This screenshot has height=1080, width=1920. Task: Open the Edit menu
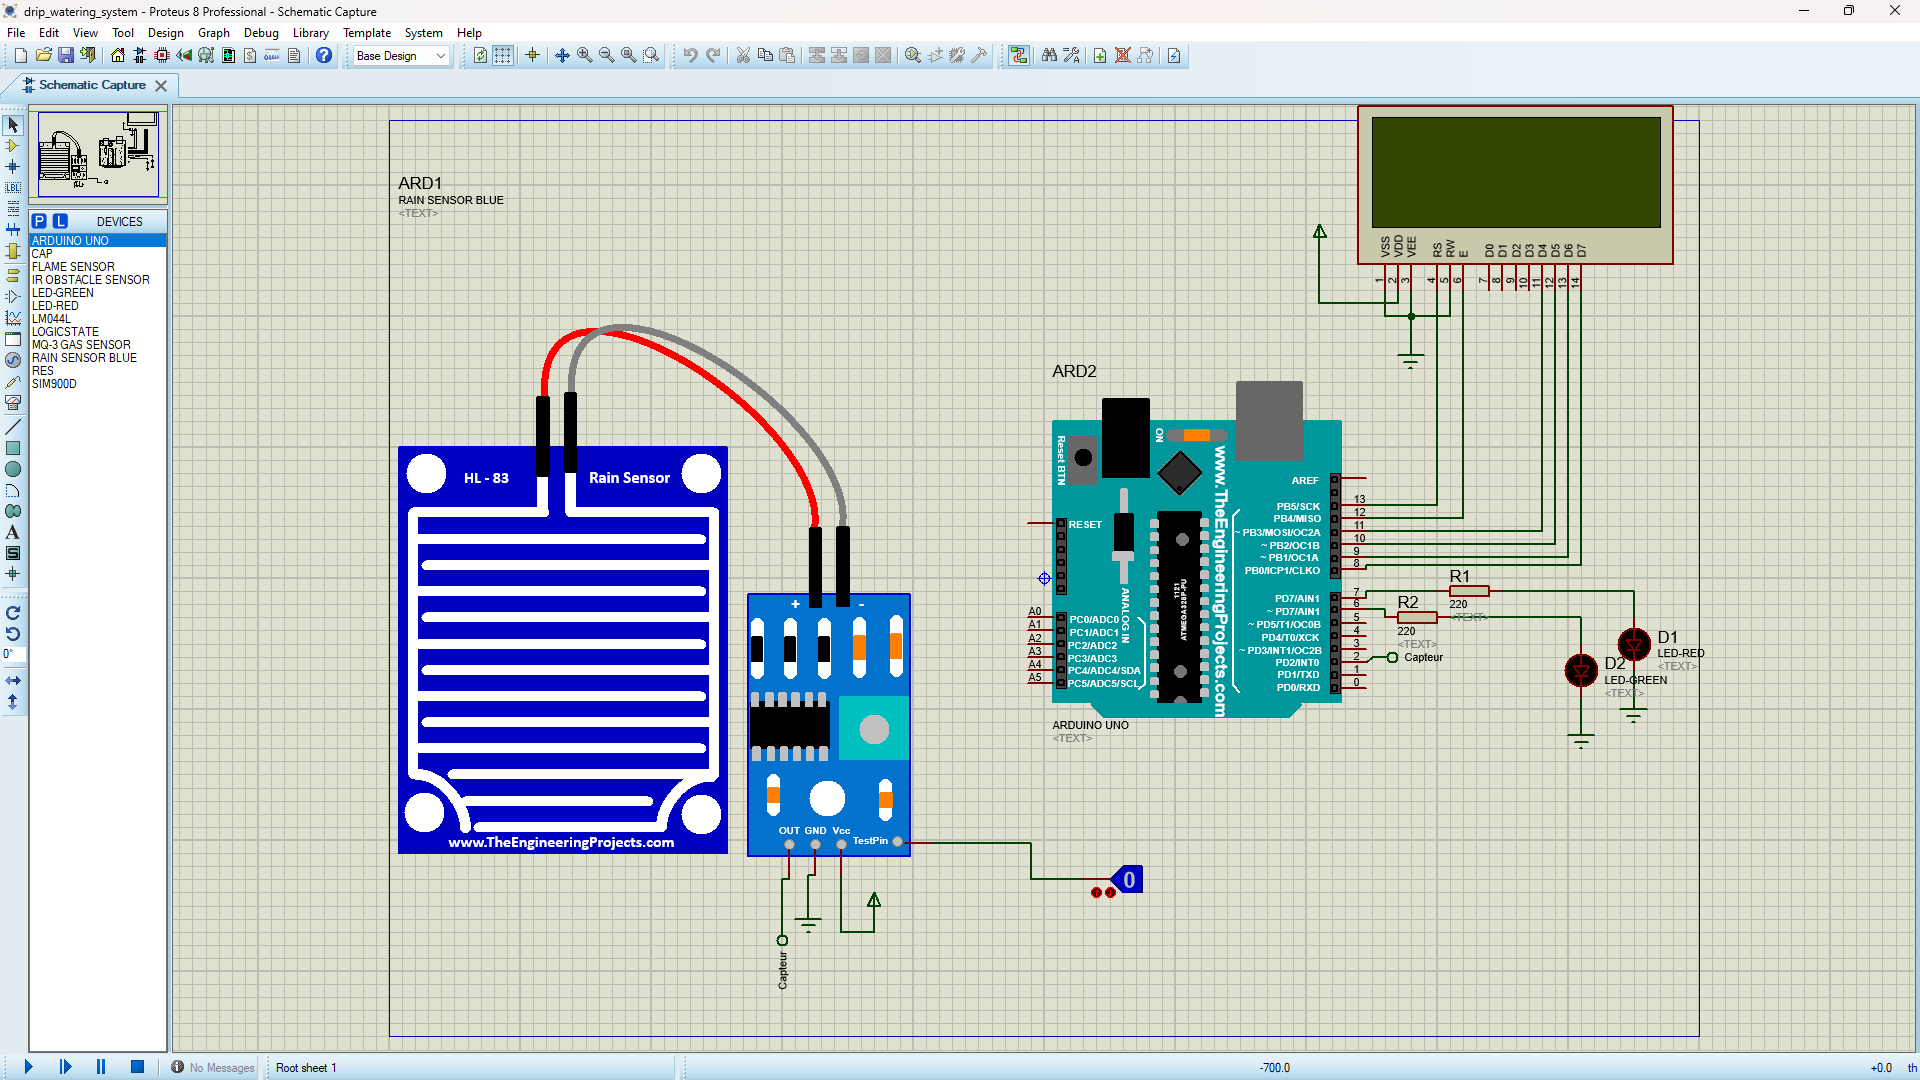(49, 33)
